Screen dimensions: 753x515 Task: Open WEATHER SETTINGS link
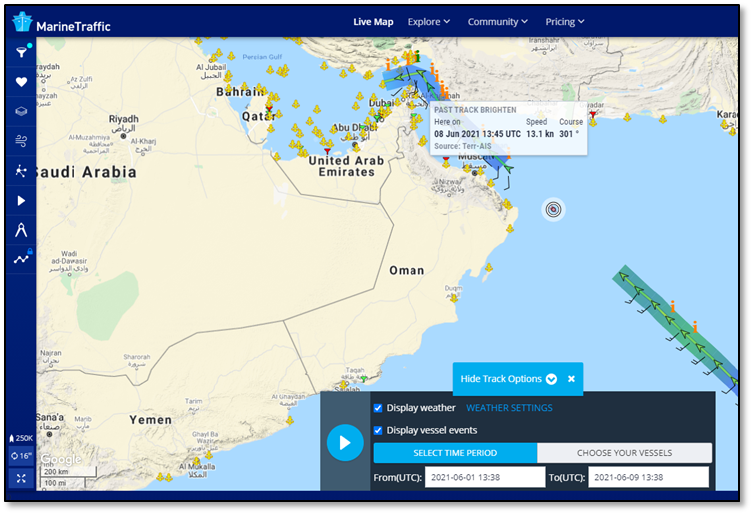pyautogui.click(x=509, y=408)
